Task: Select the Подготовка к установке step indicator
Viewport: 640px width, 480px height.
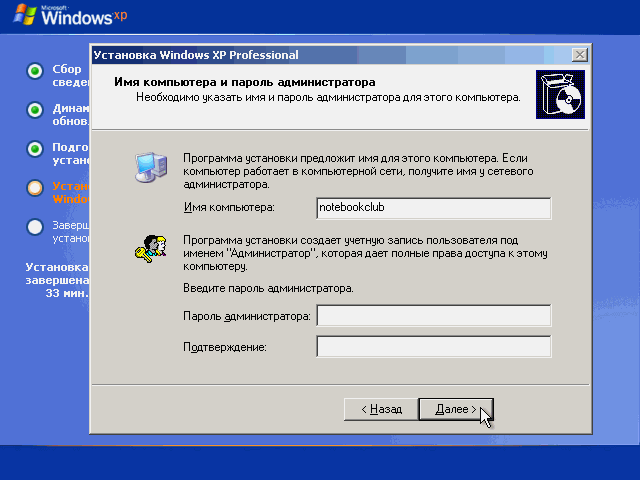Action: [x=35, y=149]
